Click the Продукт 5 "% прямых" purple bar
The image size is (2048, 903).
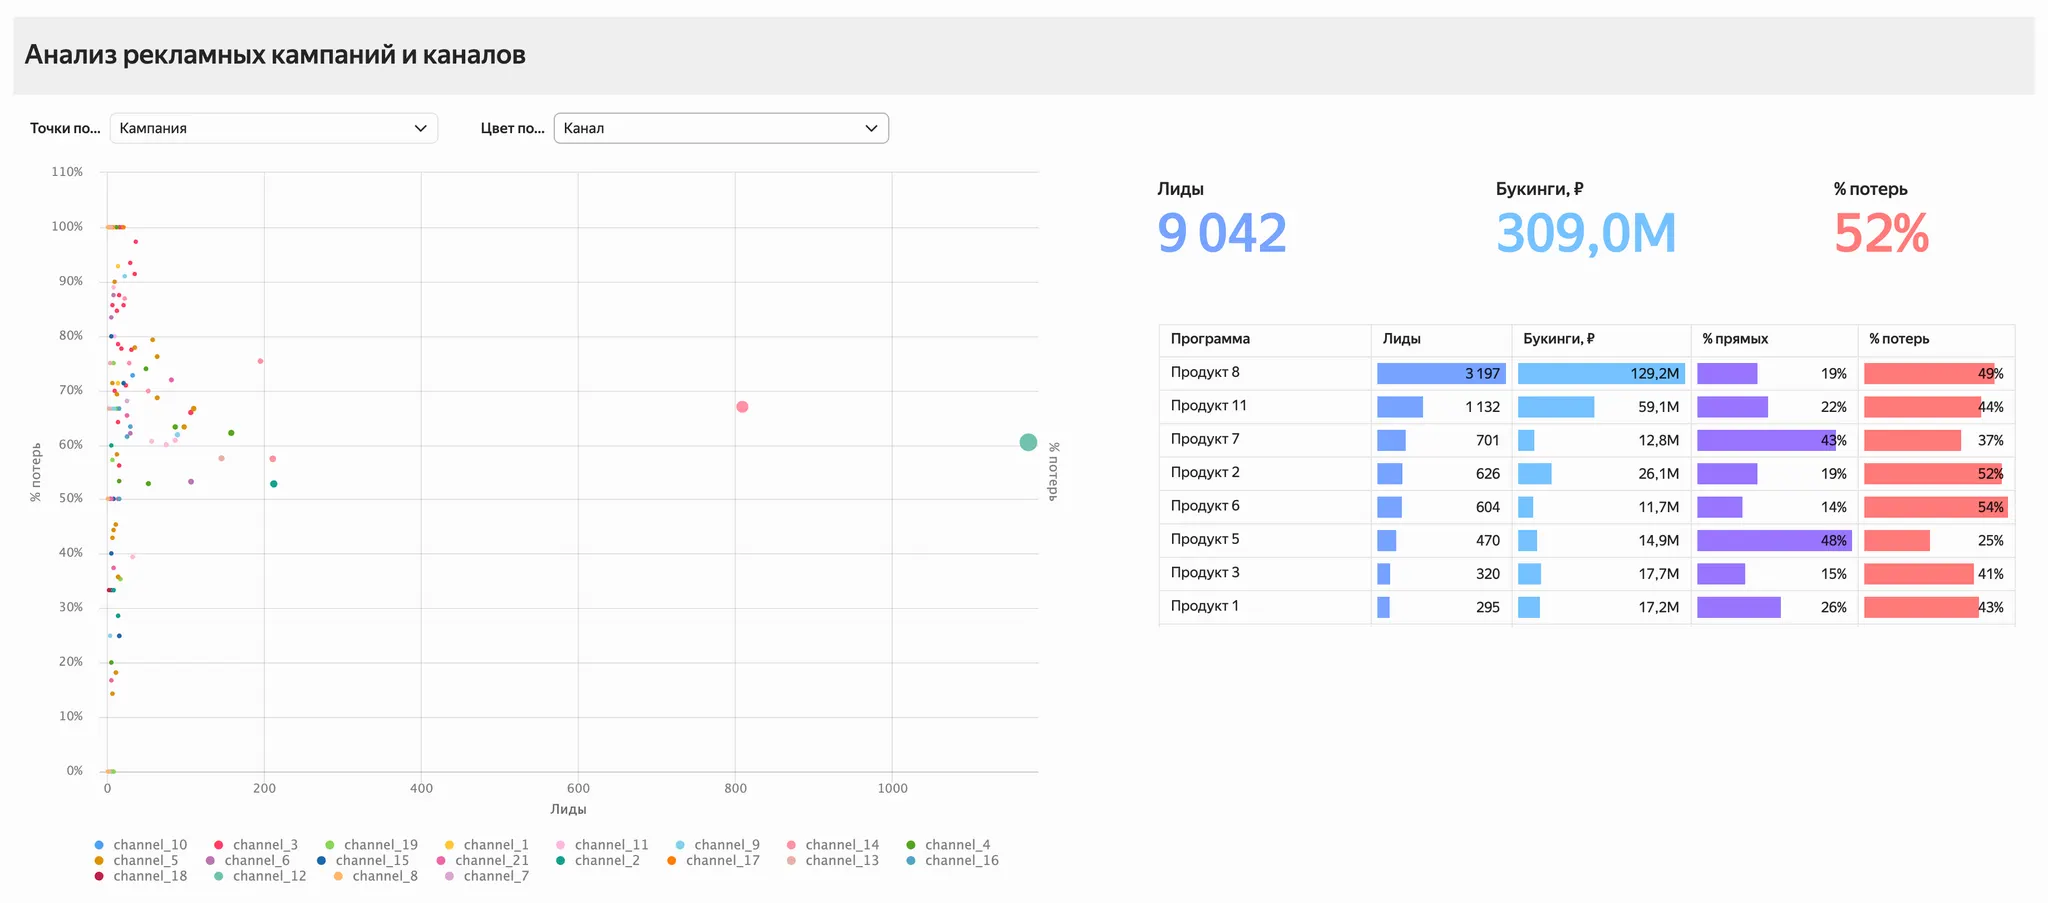click(x=1773, y=540)
